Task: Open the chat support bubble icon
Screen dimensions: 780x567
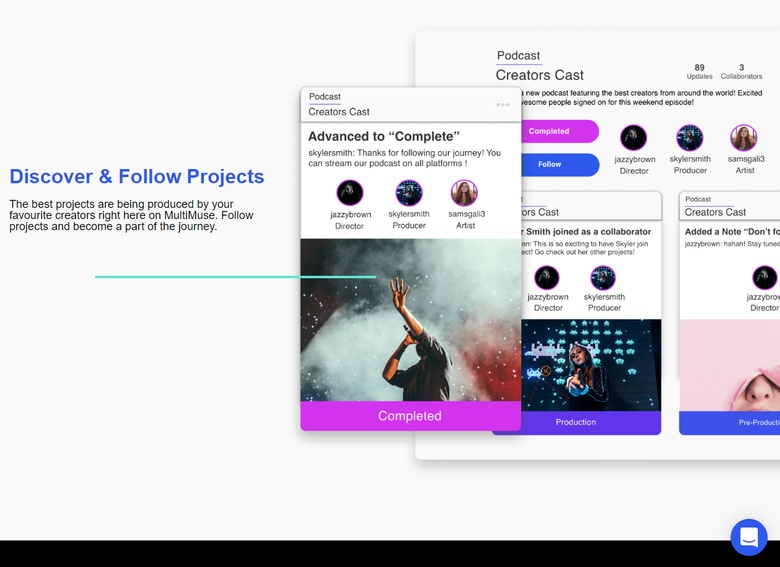Action: click(748, 537)
